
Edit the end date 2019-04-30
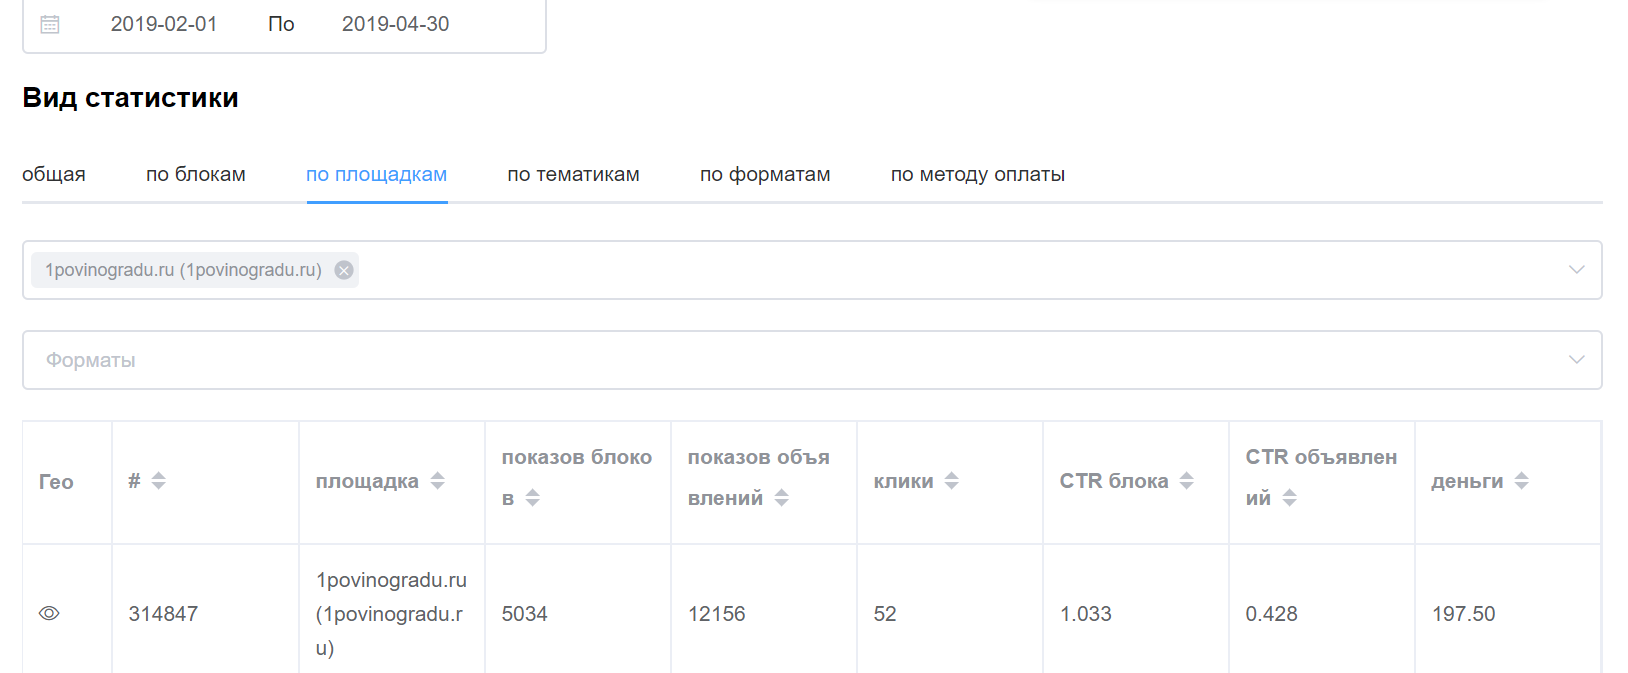coord(396,24)
